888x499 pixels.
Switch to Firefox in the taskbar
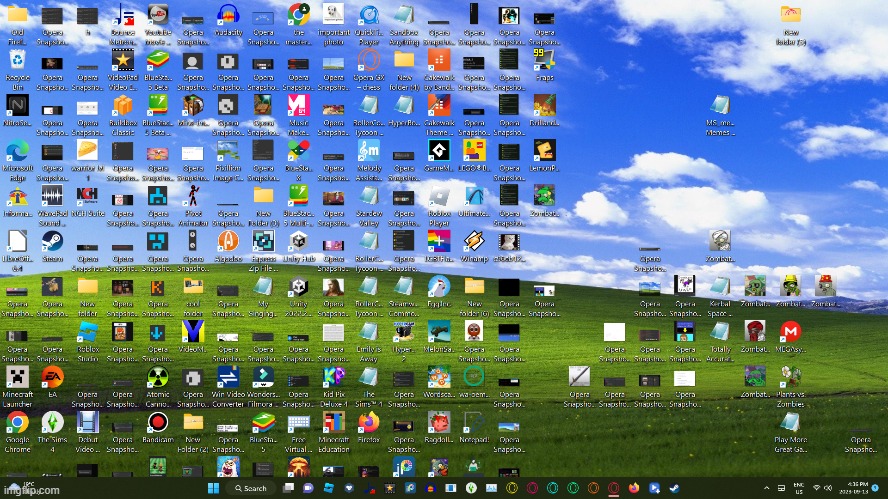tap(634, 488)
